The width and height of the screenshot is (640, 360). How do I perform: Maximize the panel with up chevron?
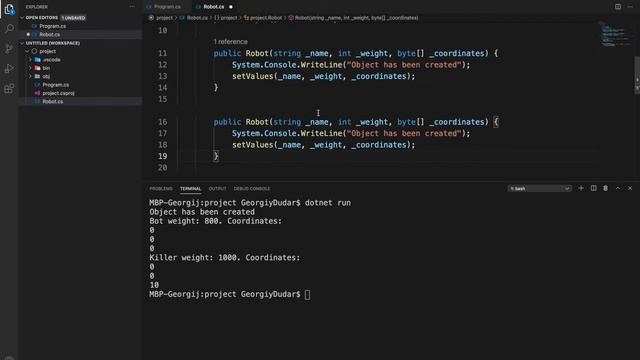point(618,188)
